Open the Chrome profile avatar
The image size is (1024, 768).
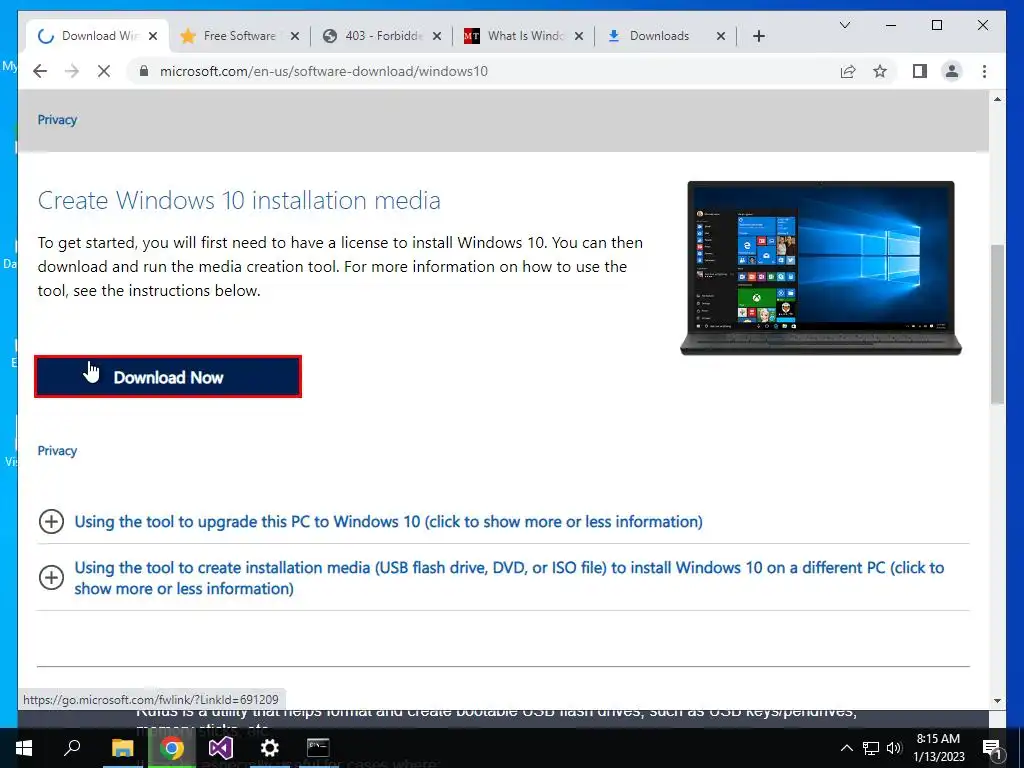click(952, 71)
